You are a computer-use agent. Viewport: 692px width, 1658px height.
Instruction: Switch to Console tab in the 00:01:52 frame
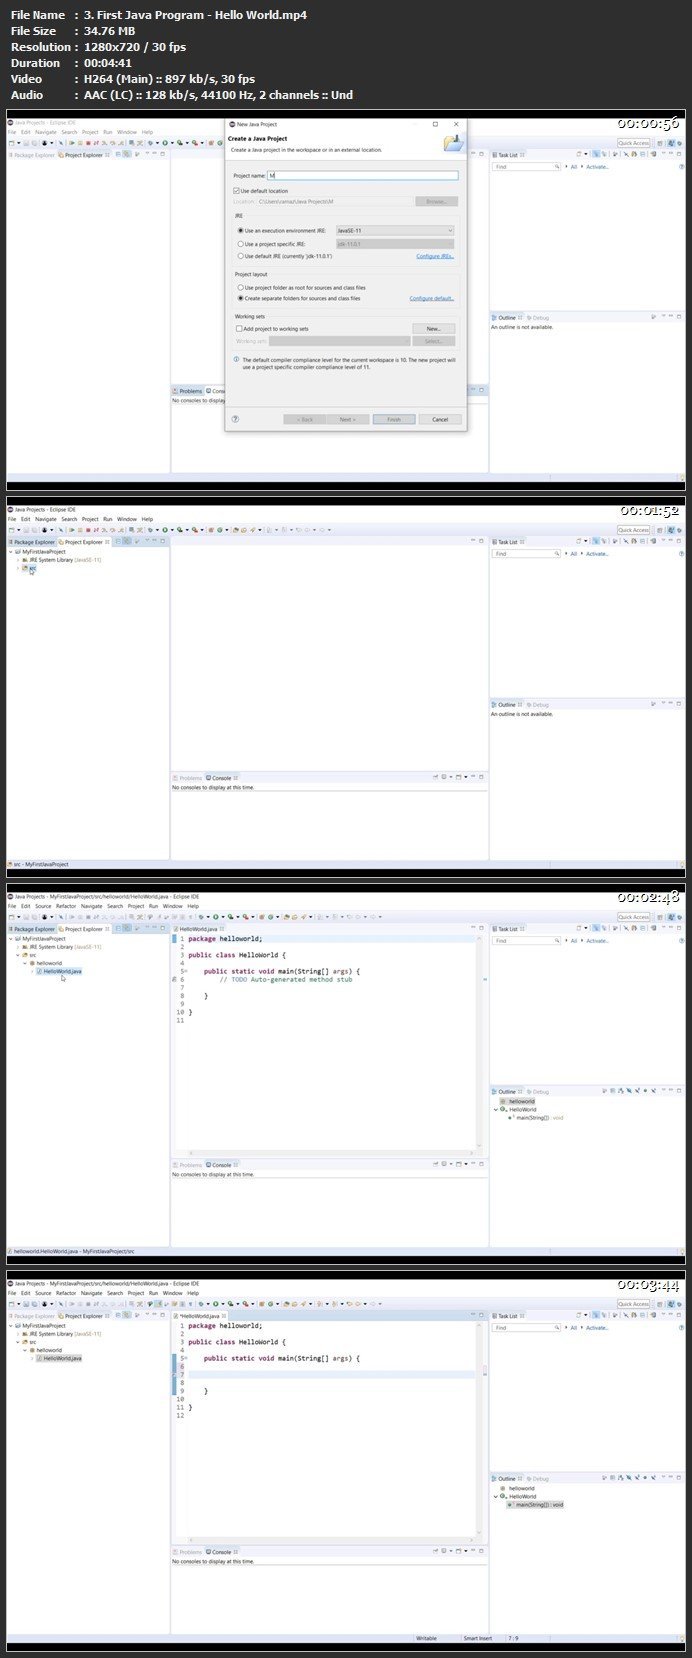click(220, 778)
